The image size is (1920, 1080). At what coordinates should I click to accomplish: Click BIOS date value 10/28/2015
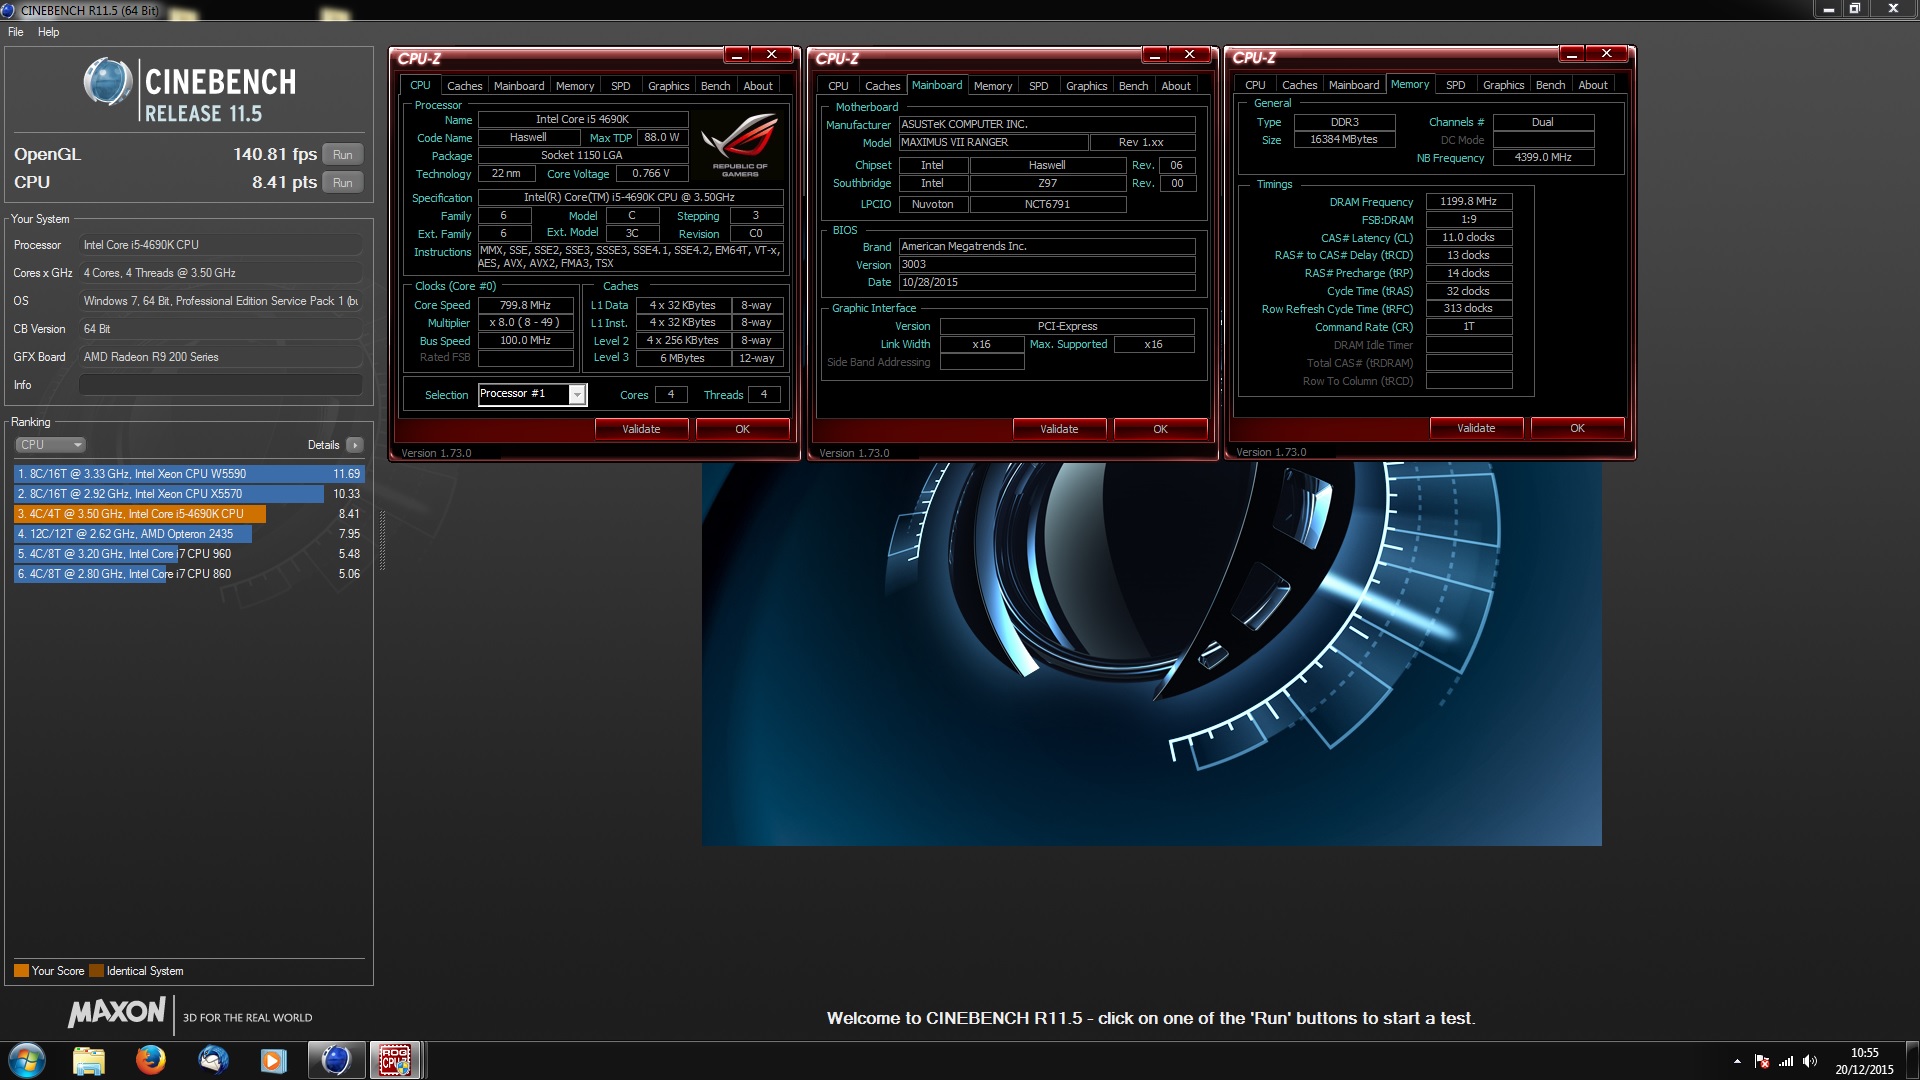[x=1046, y=282]
